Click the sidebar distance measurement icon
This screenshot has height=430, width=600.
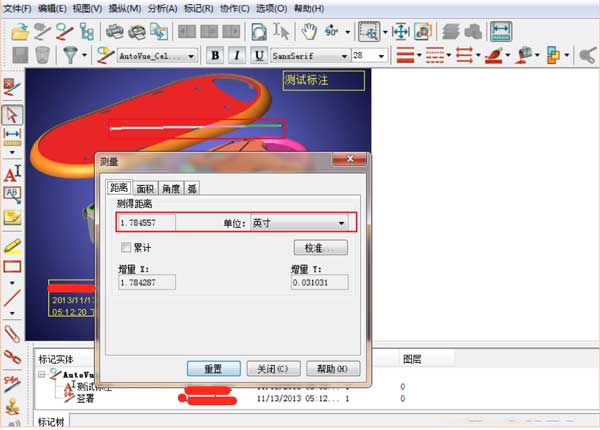12,137
